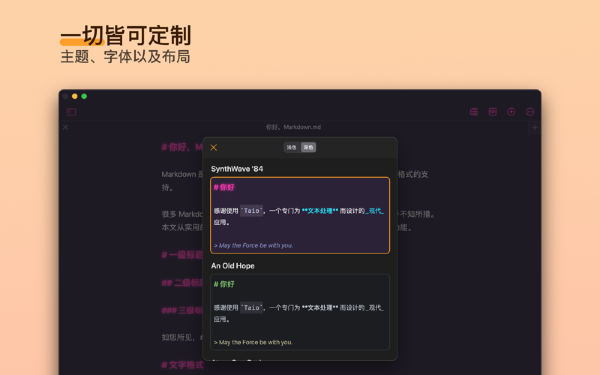This screenshot has width=600, height=375.
Task: Close the theme picker with orange X
Action: pos(214,148)
